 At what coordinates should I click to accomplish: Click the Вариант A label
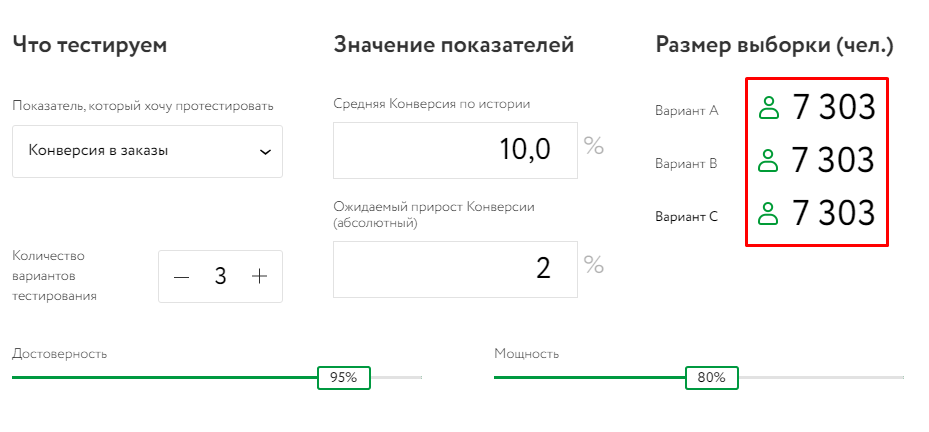(686, 111)
